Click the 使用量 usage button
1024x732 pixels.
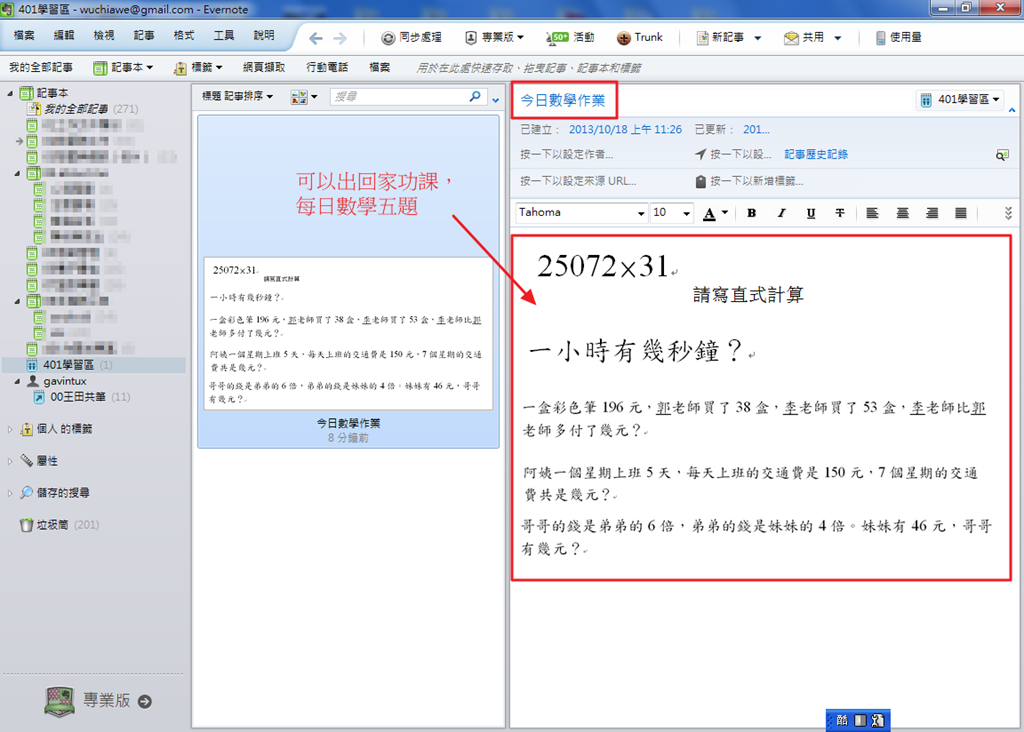click(x=898, y=37)
